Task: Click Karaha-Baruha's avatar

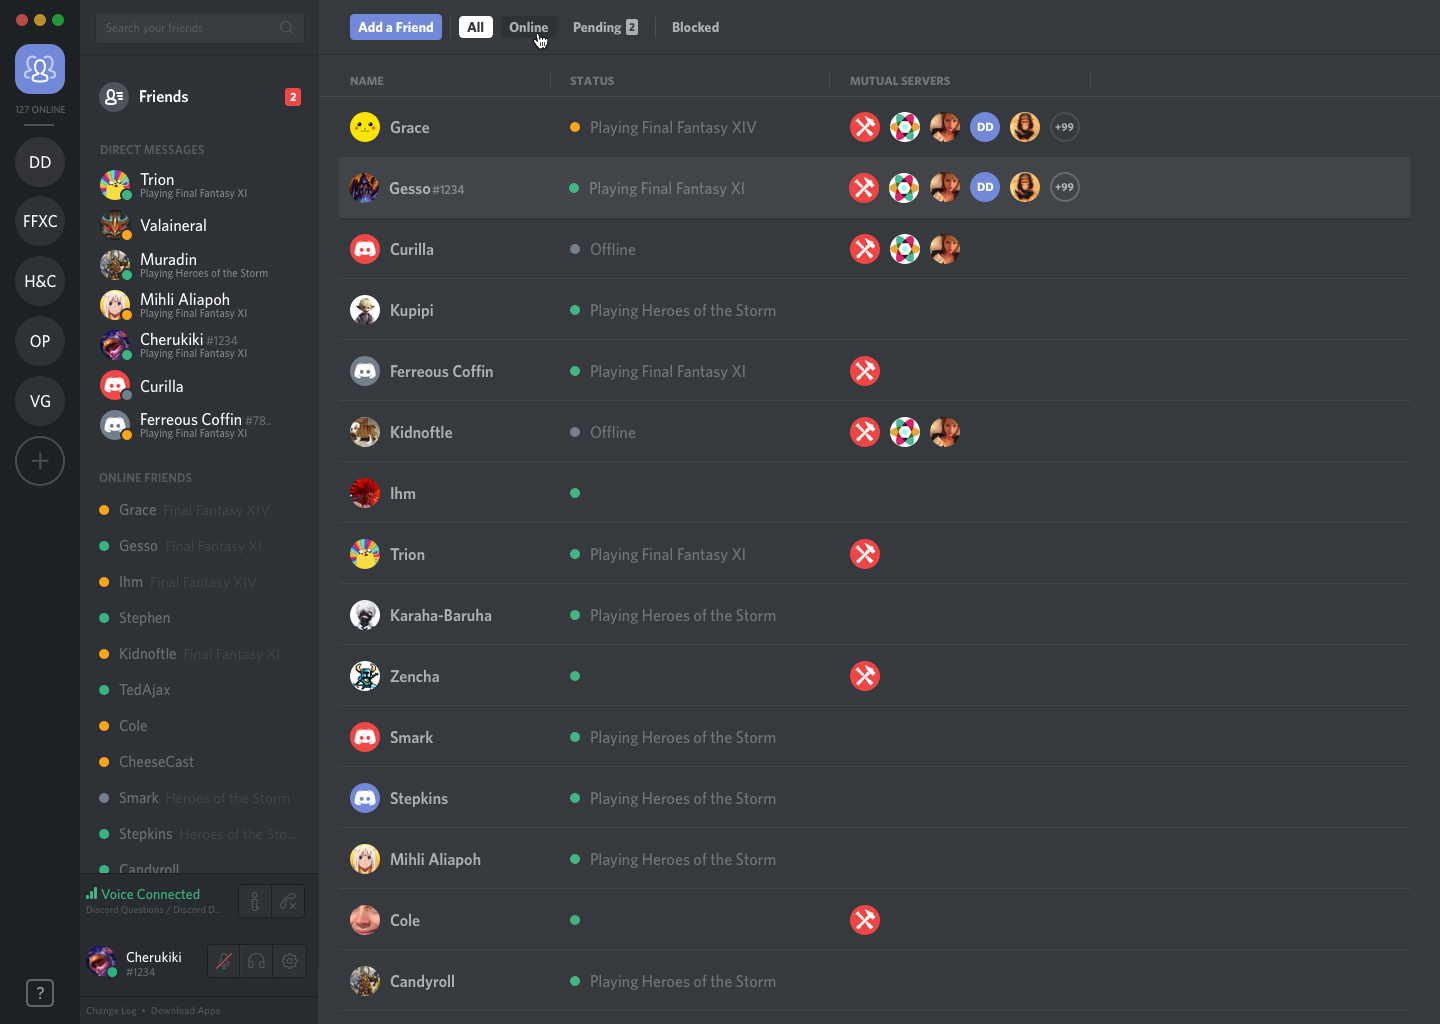Action: [x=365, y=615]
